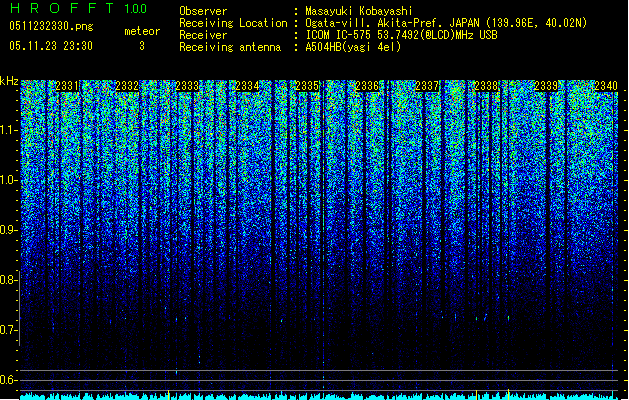Screen dimensions: 629x400
Task: Click the 'Receiver' field label
Action: (203, 35)
